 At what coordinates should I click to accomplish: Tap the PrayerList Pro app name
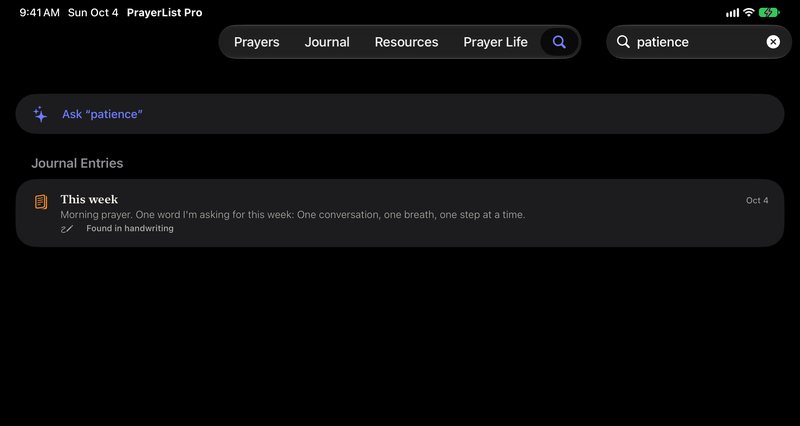pos(164,13)
